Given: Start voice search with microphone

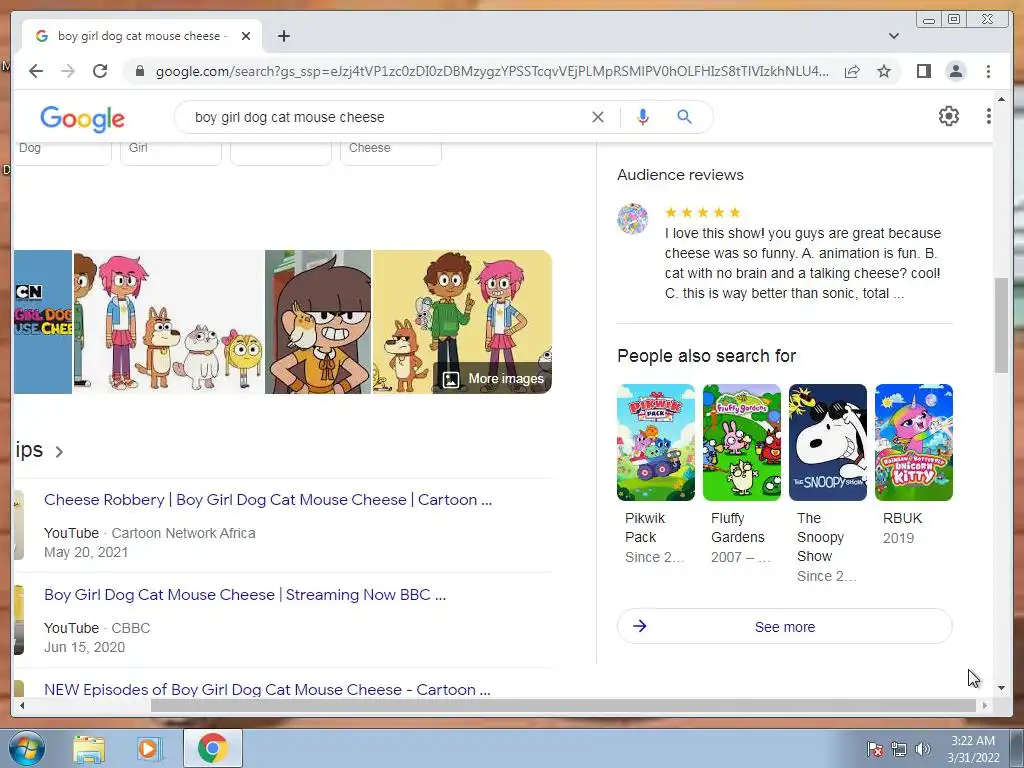Looking at the screenshot, I should pos(643,117).
